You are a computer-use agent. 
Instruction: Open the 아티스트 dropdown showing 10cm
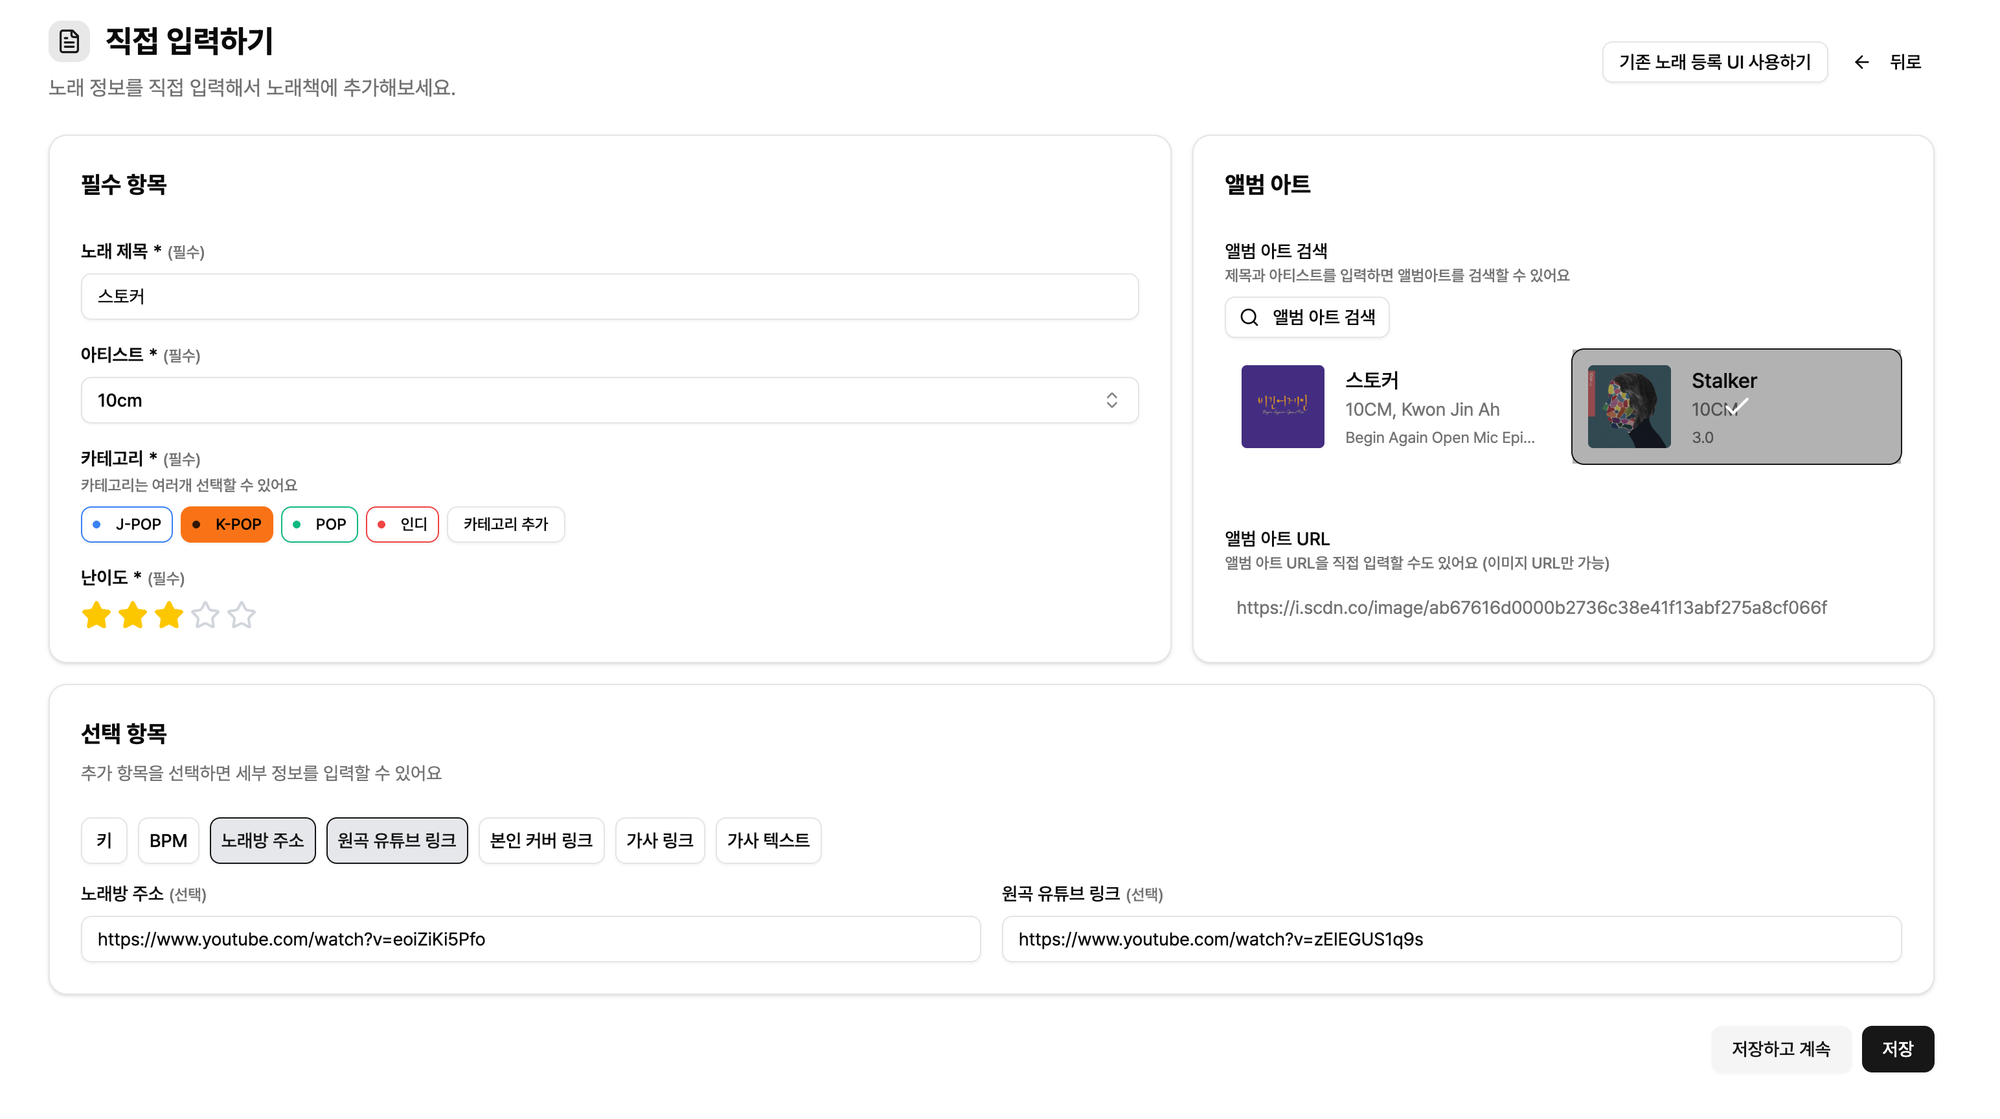coord(600,400)
